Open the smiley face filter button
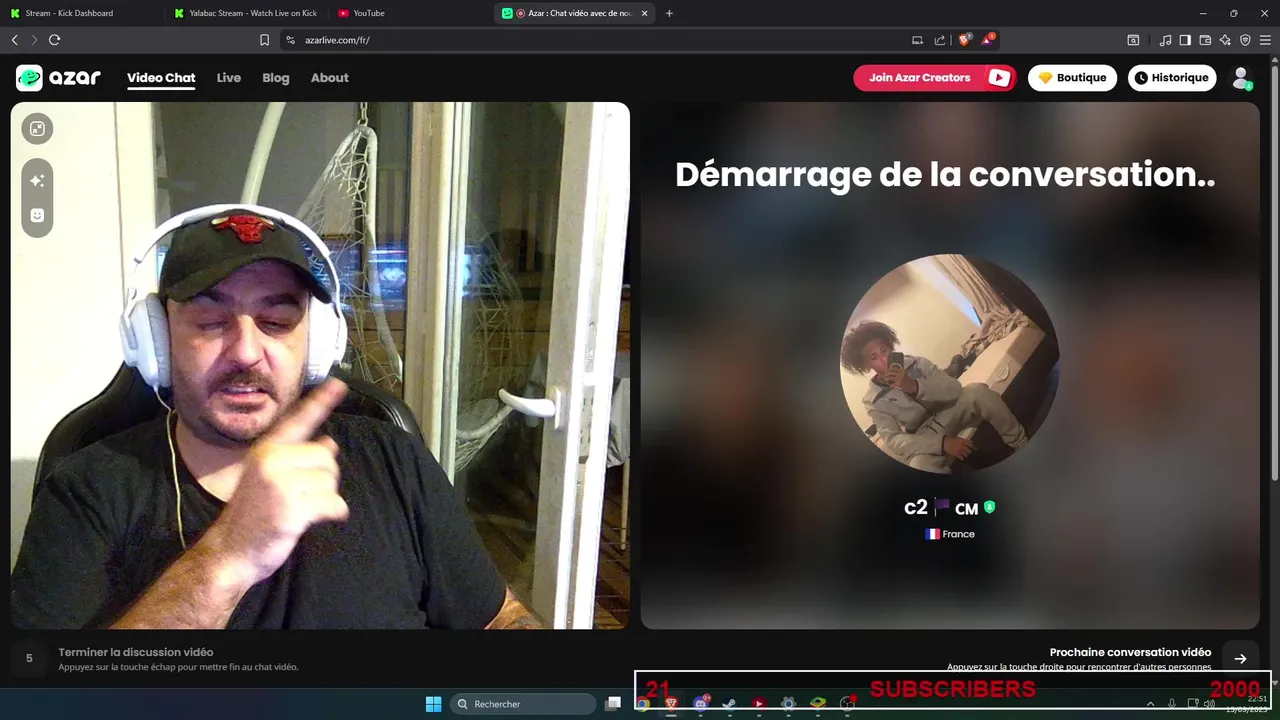This screenshot has height=720, width=1280. (37, 215)
